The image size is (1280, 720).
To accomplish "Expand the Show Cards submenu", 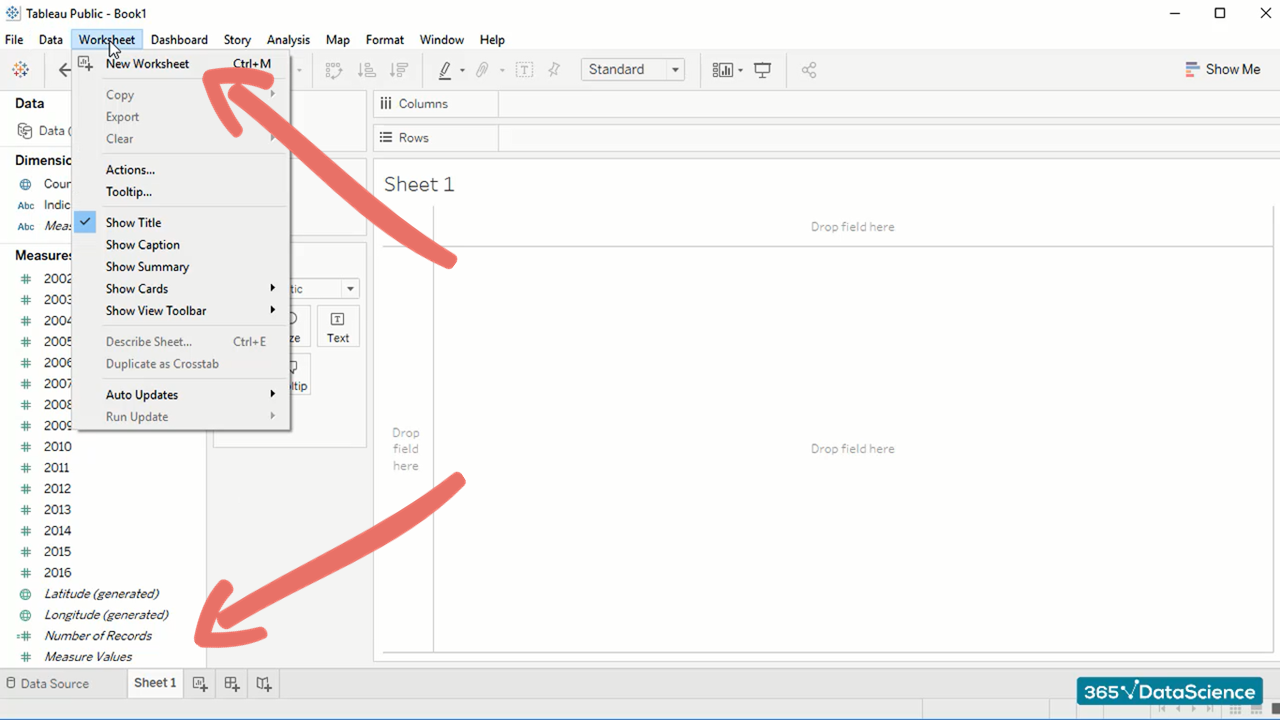I will 137,289.
